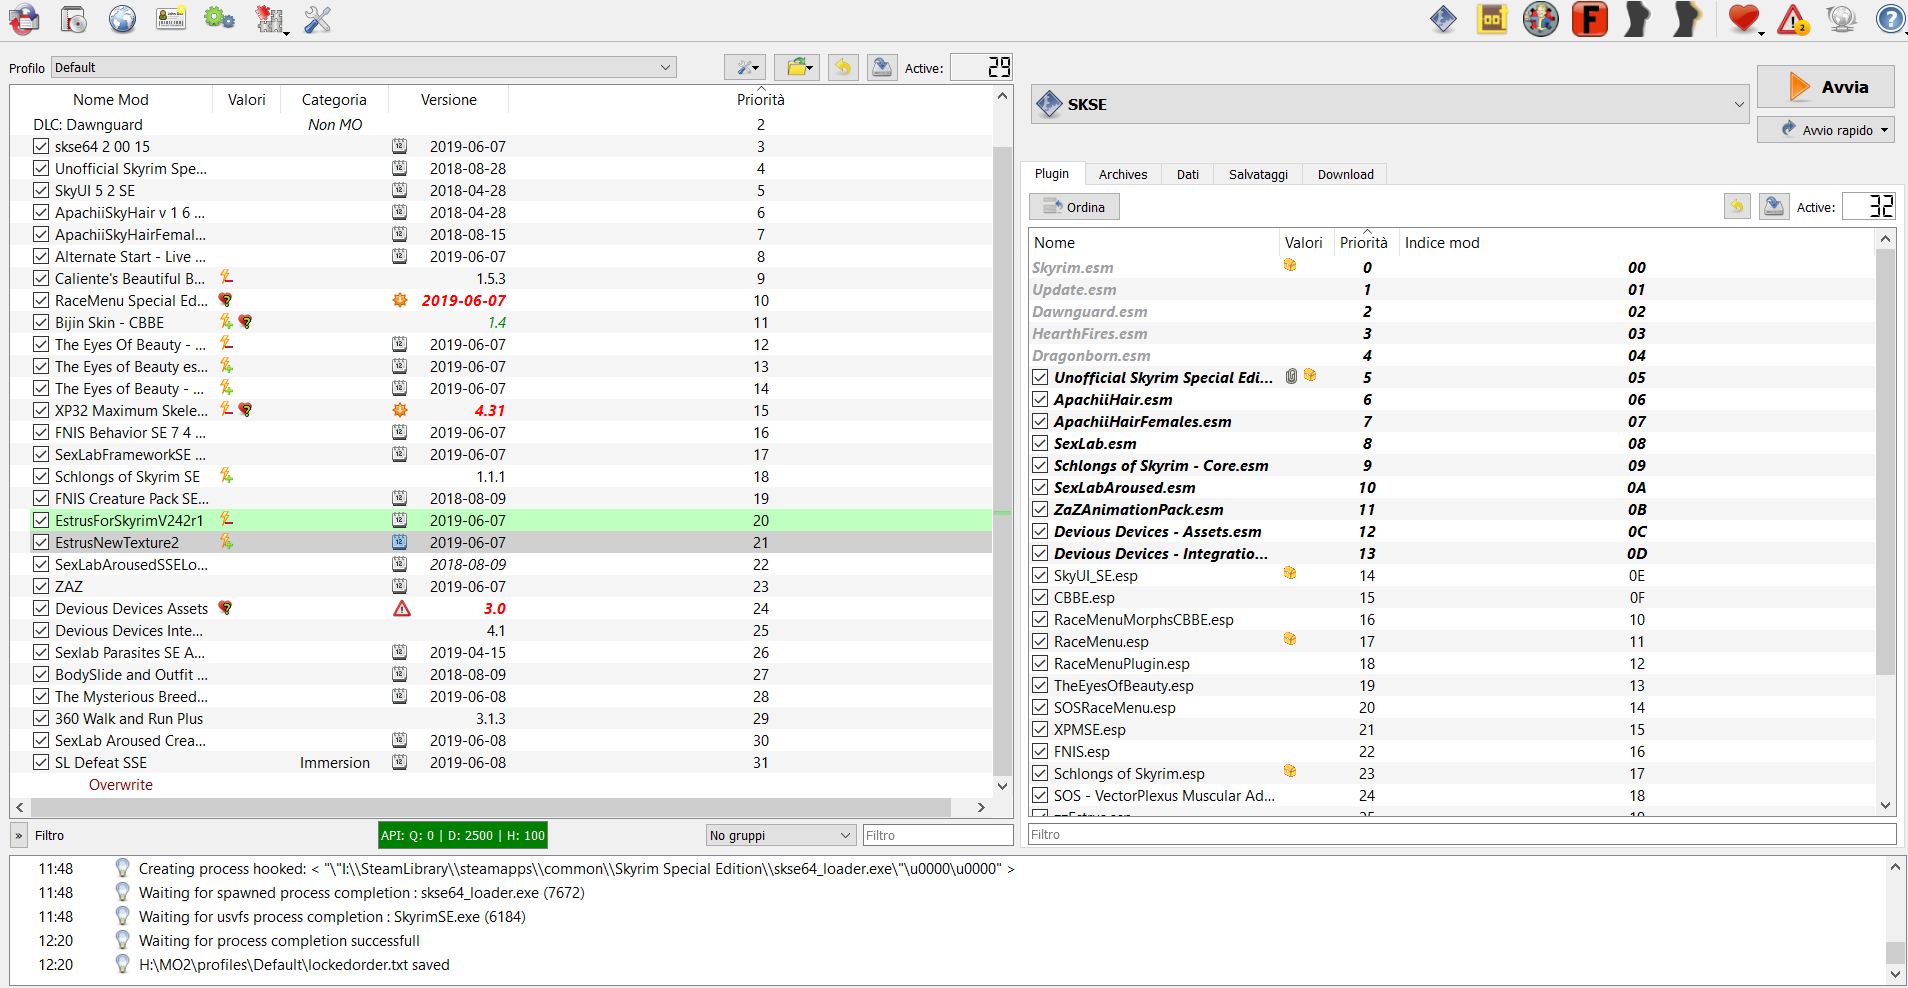Open the profiles ID card icon

point(171,19)
